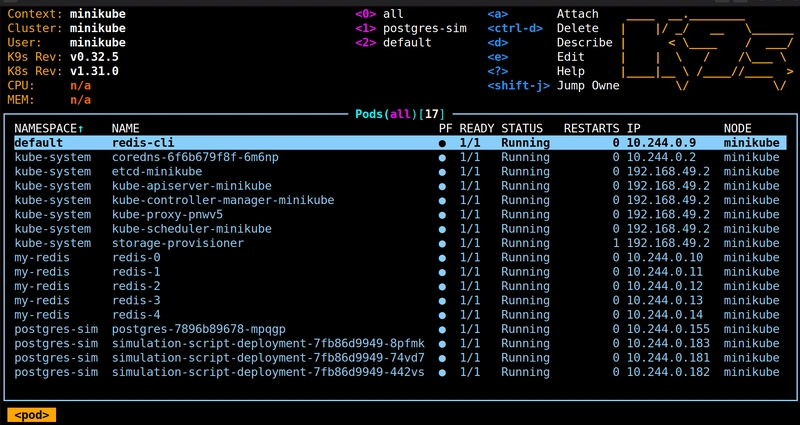
Task: Click the sort arrow beside NAMESPACE
Action: click(x=80, y=129)
